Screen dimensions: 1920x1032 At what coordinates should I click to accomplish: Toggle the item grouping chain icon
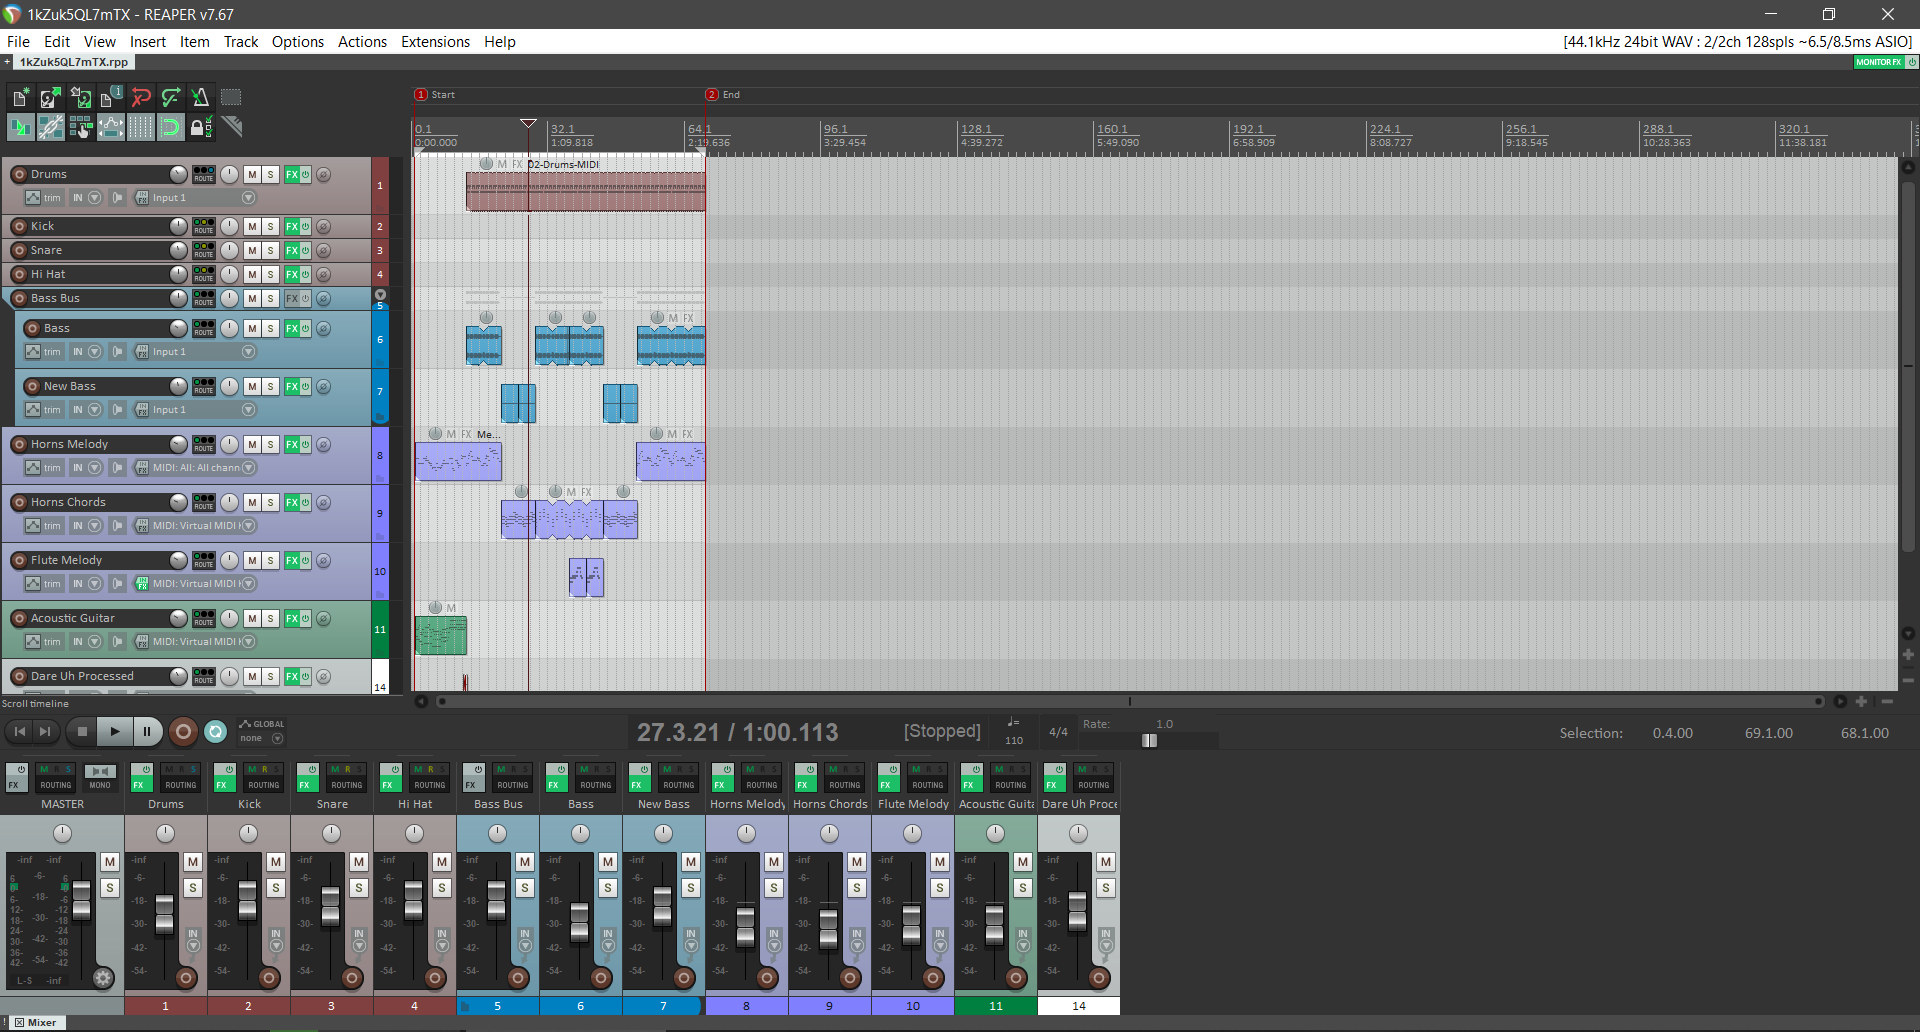tap(50, 127)
